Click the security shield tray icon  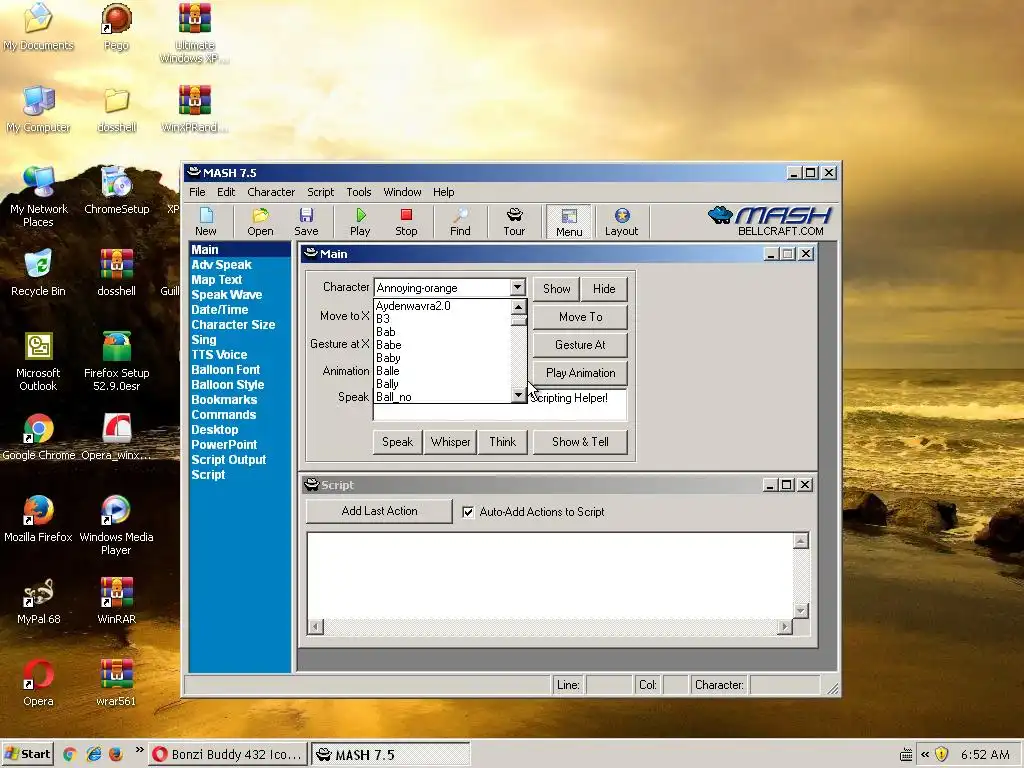[x=941, y=754]
